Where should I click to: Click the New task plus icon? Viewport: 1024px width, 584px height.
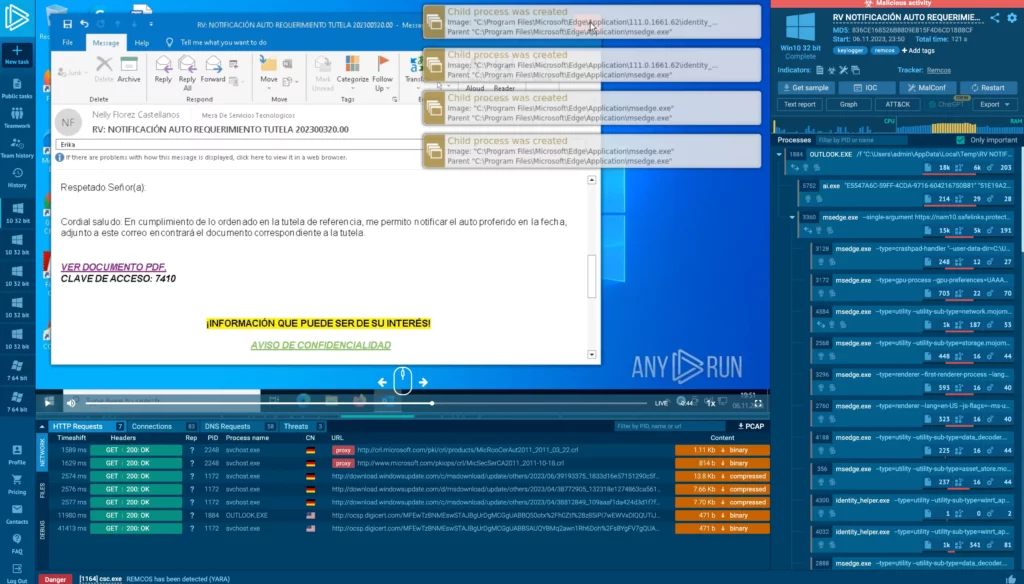17,50
